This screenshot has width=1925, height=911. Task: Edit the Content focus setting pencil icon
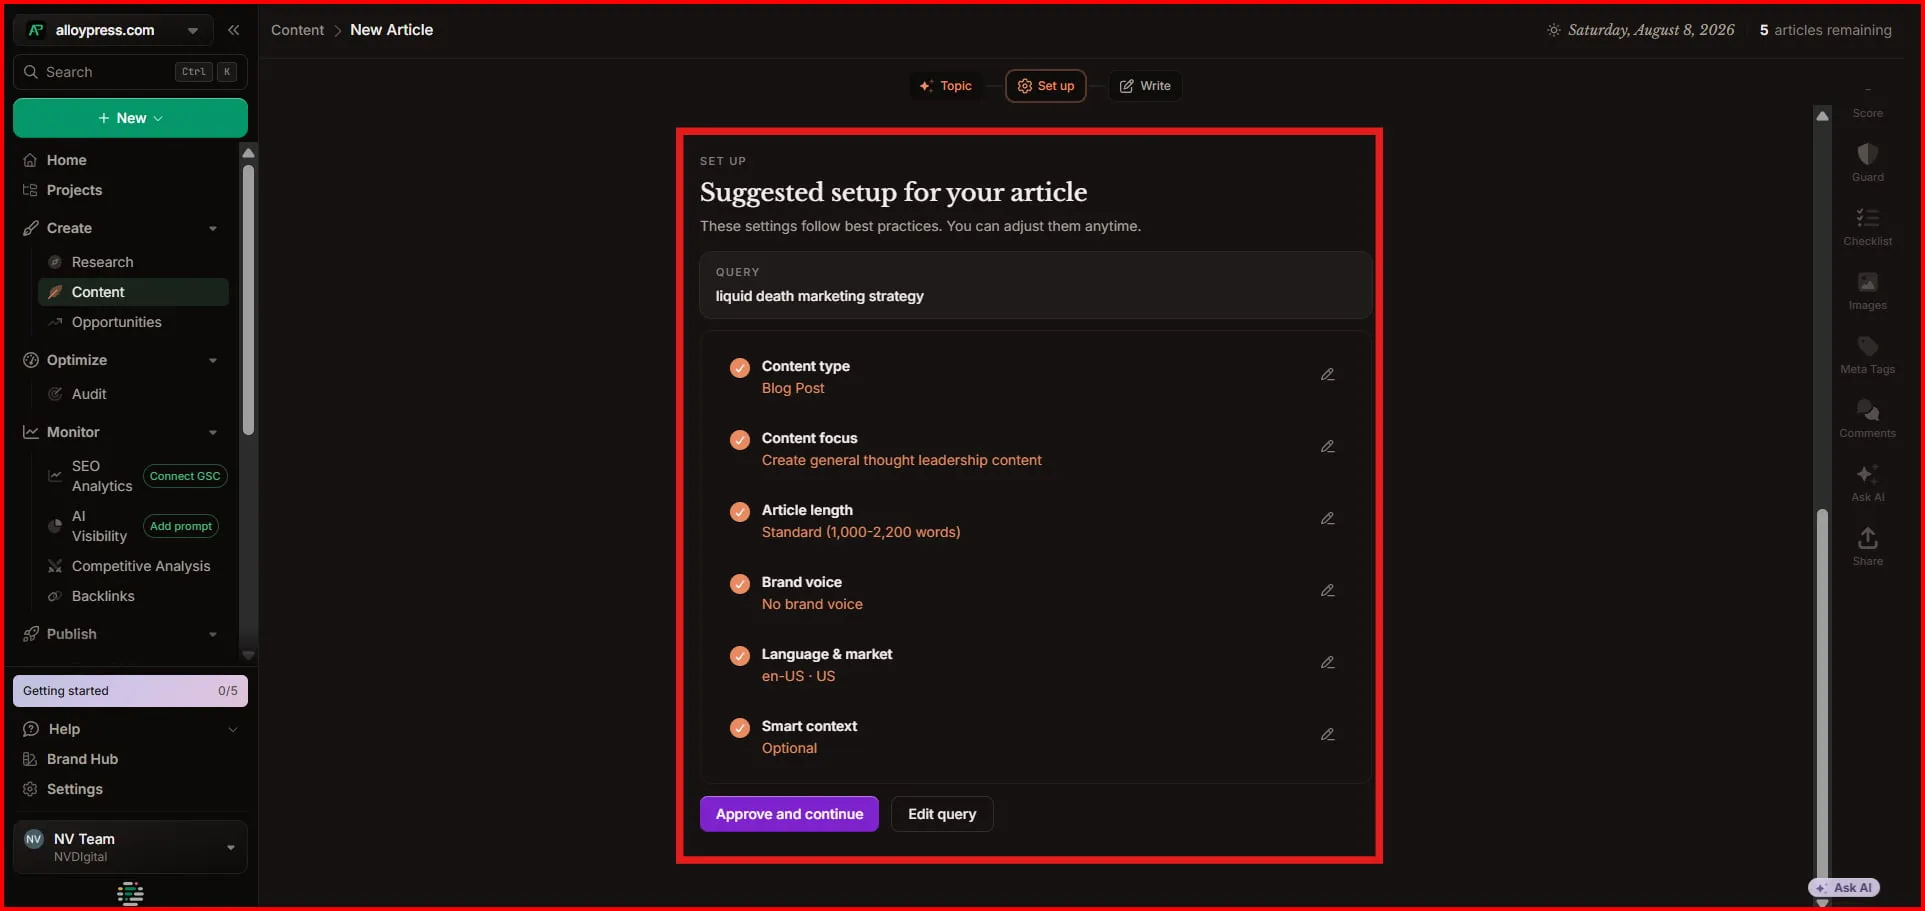point(1327,446)
